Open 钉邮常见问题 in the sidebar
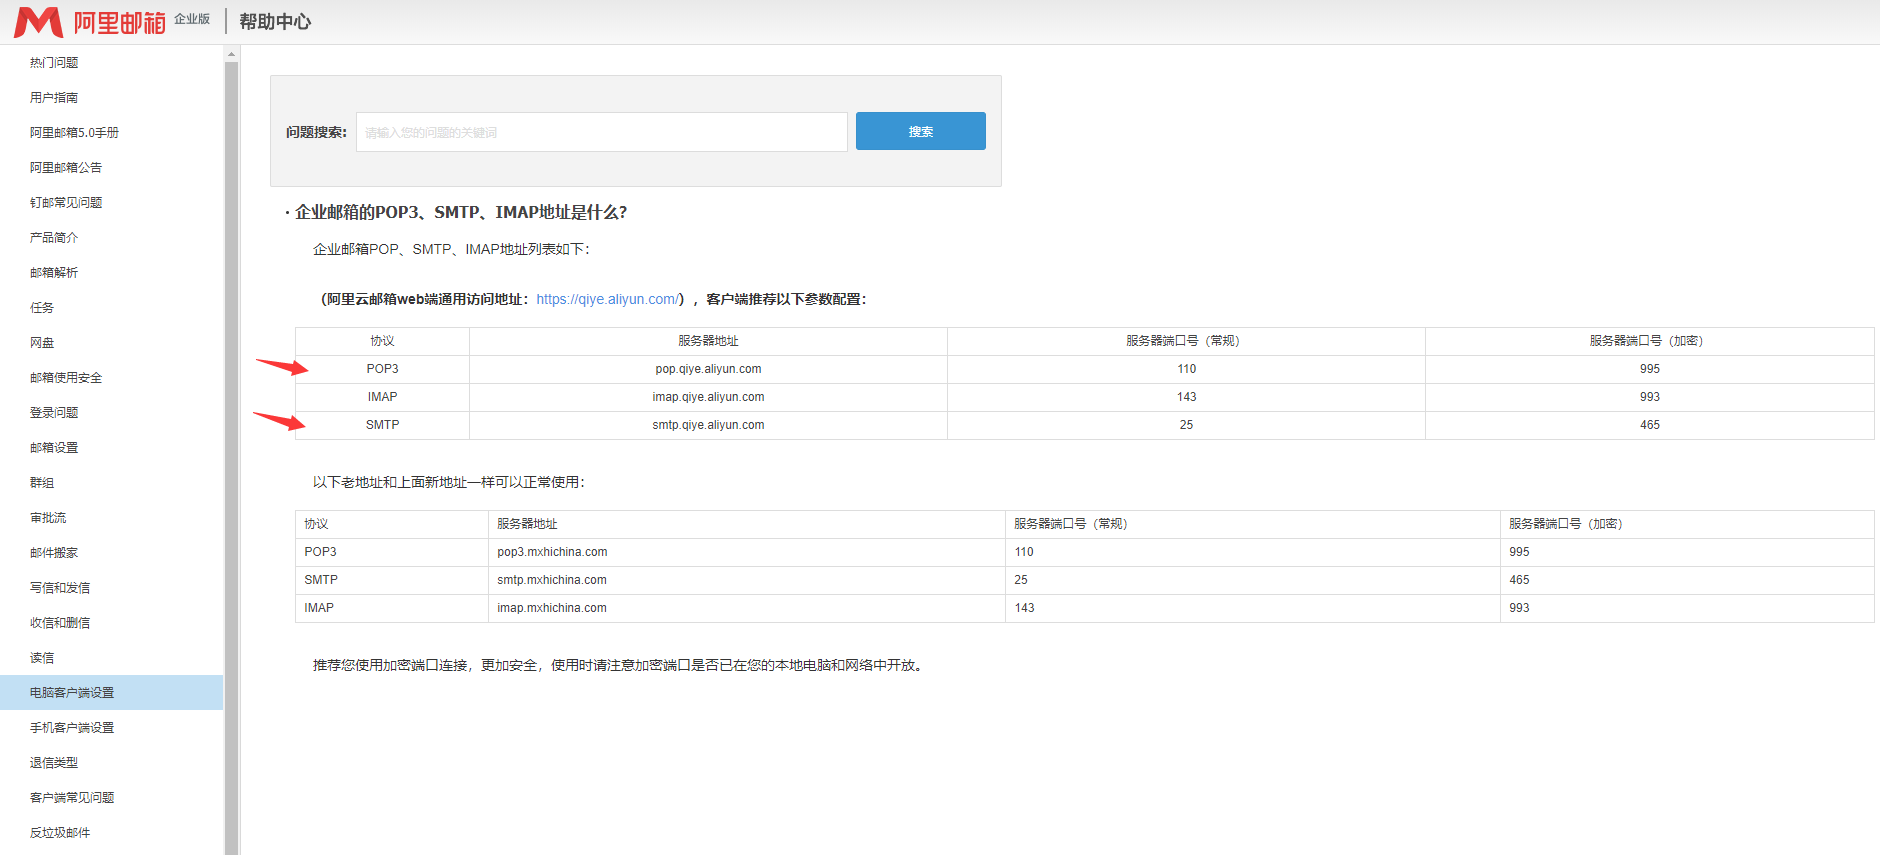The width and height of the screenshot is (1880, 855). [x=66, y=202]
